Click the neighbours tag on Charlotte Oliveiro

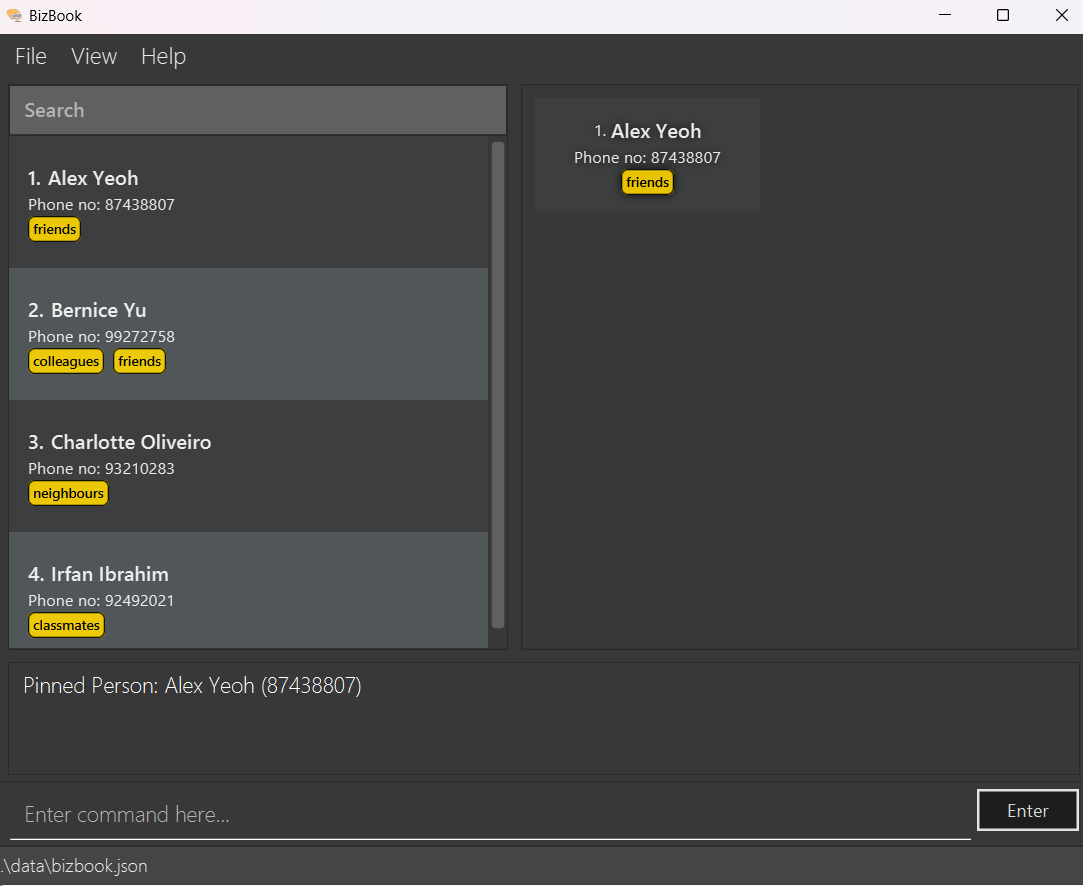click(x=68, y=493)
